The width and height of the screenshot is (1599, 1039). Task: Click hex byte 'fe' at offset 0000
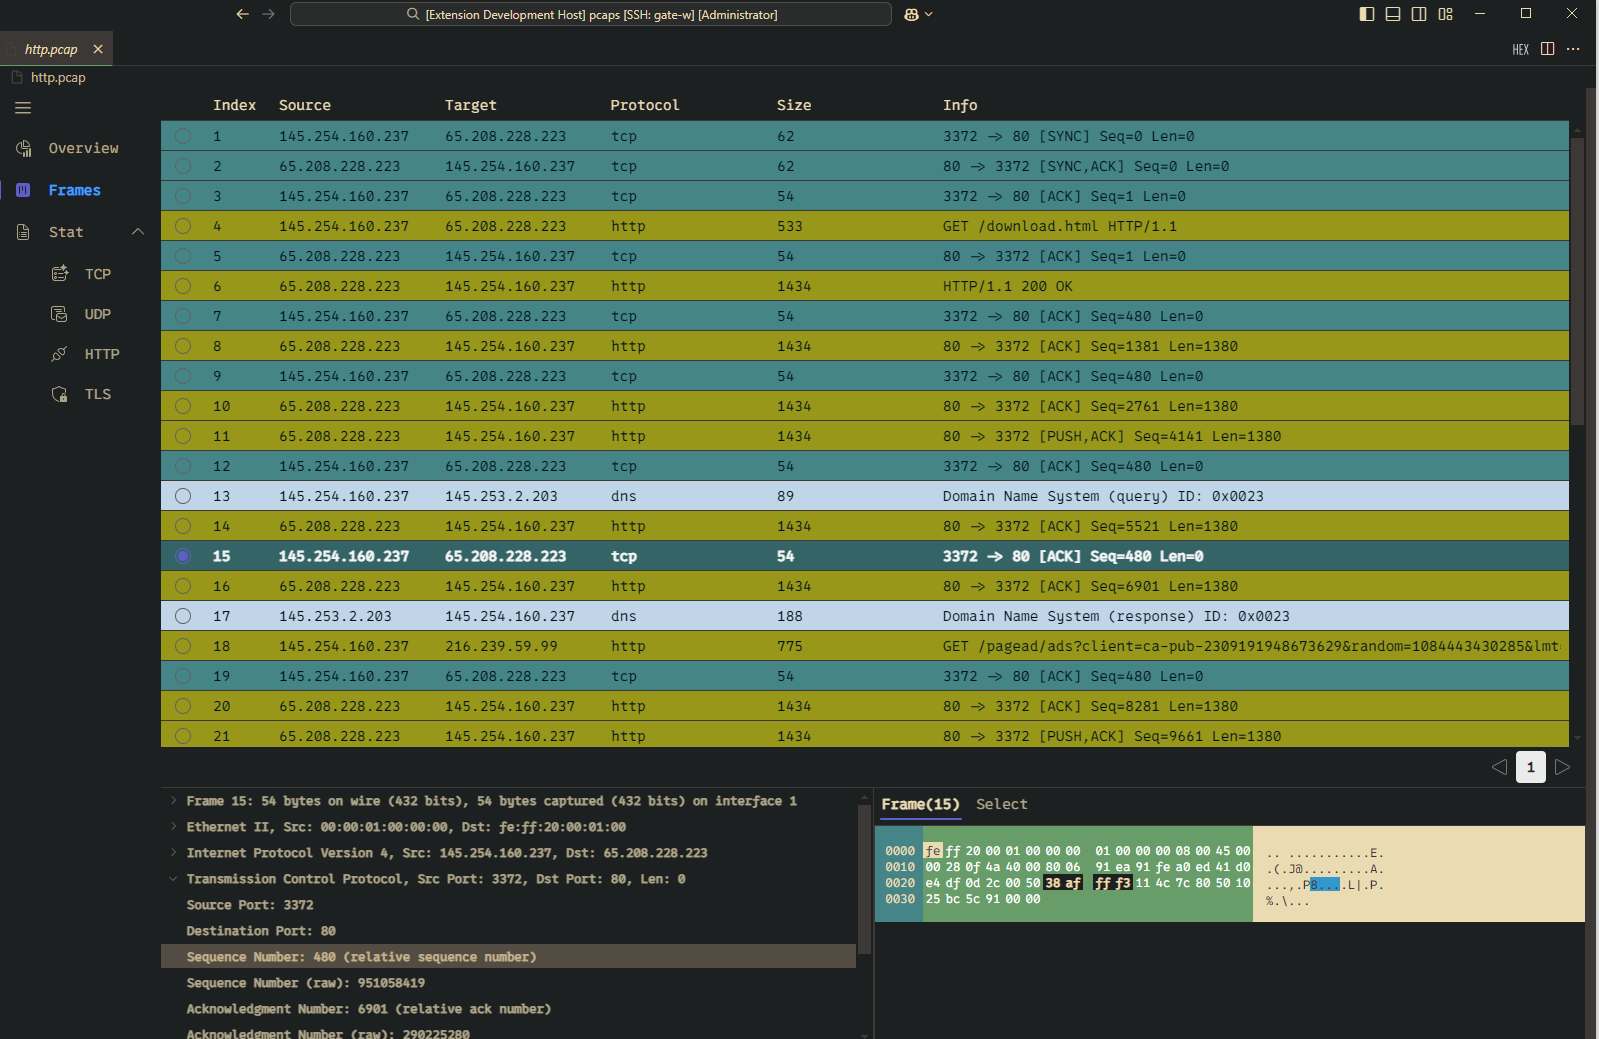933,851
